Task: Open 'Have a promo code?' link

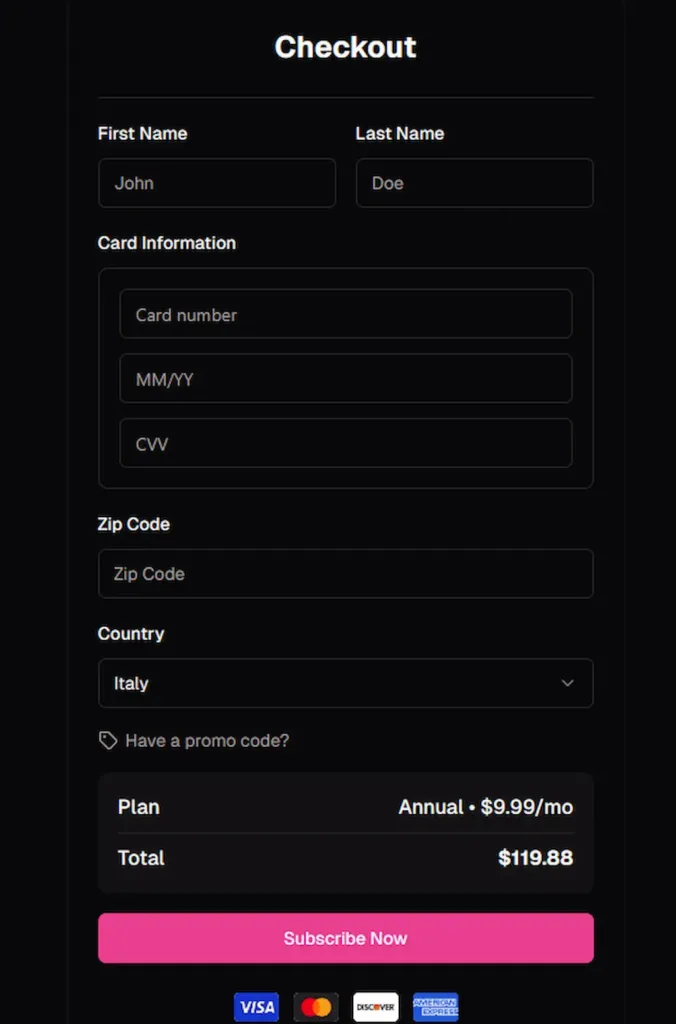Action: coord(206,740)
